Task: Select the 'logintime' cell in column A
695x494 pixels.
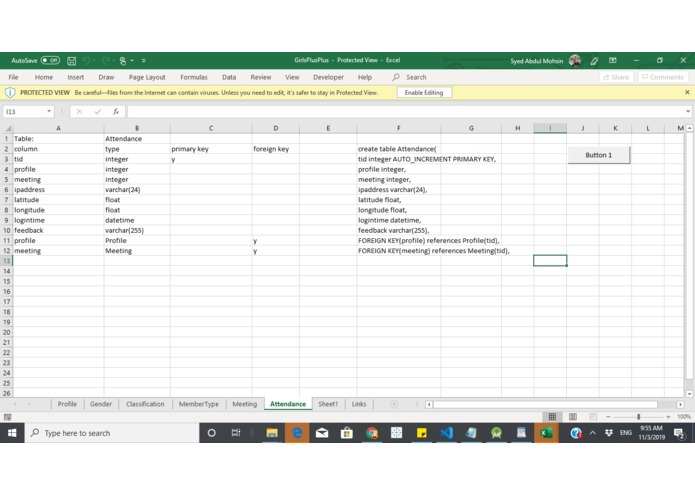Action: coord(59,220)
